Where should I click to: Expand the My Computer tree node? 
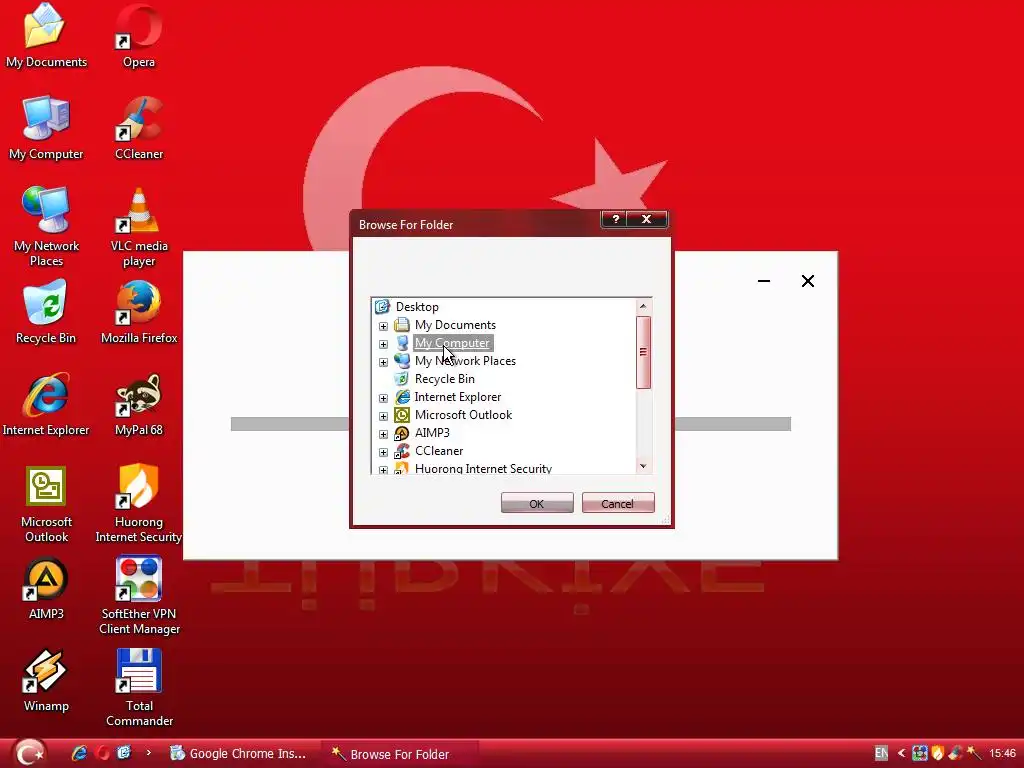click(x=383, y=344)
